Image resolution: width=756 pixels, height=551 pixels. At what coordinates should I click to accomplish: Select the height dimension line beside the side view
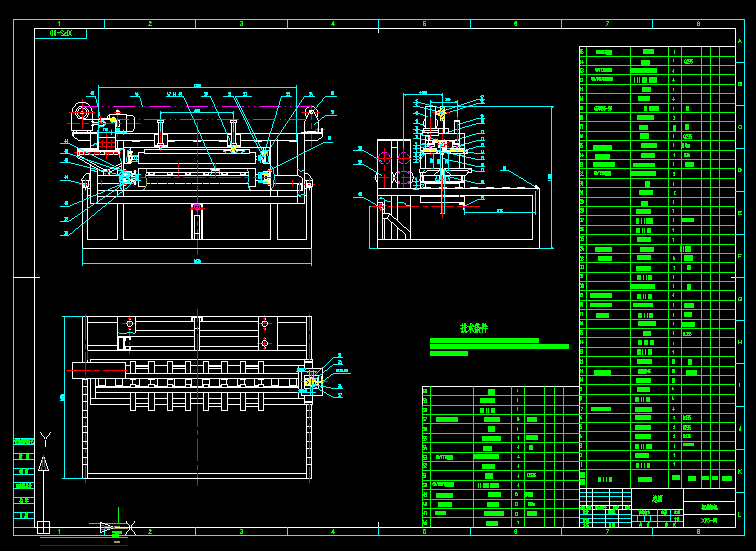[x=551, y=177]
